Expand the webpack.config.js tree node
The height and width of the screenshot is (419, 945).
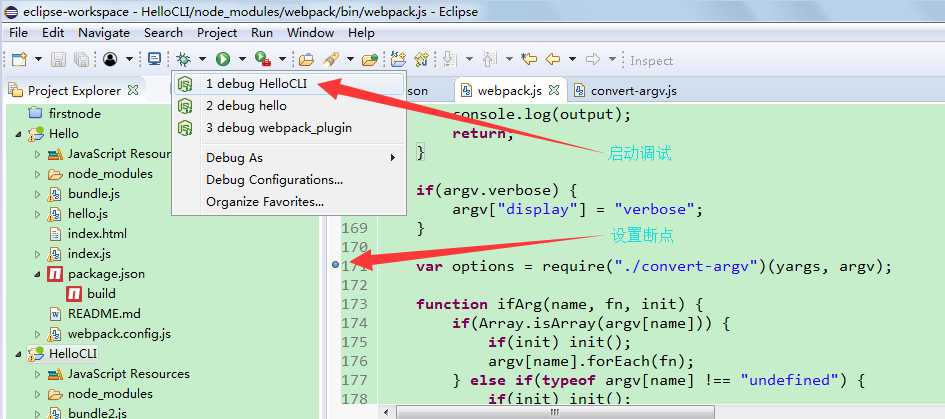(x=37, y=334)
